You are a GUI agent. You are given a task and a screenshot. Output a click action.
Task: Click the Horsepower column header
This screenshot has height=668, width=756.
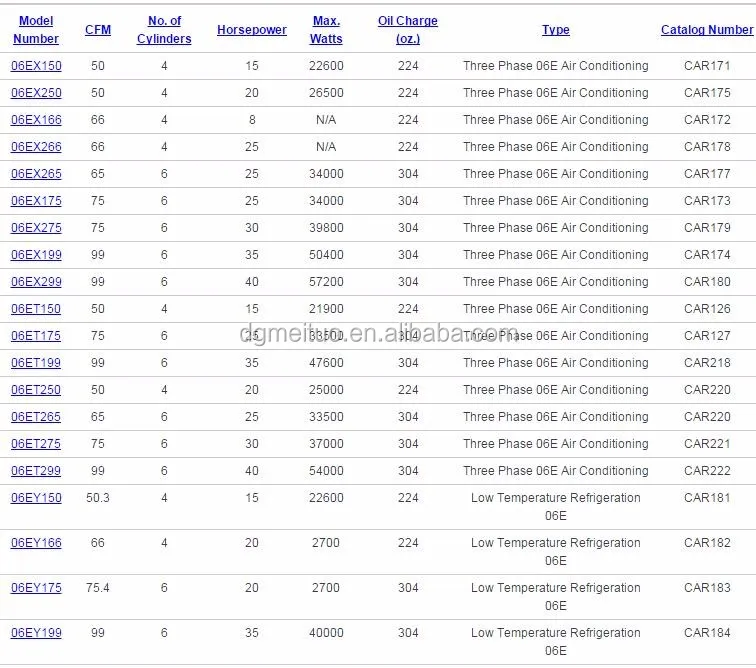tap(252, 30)
